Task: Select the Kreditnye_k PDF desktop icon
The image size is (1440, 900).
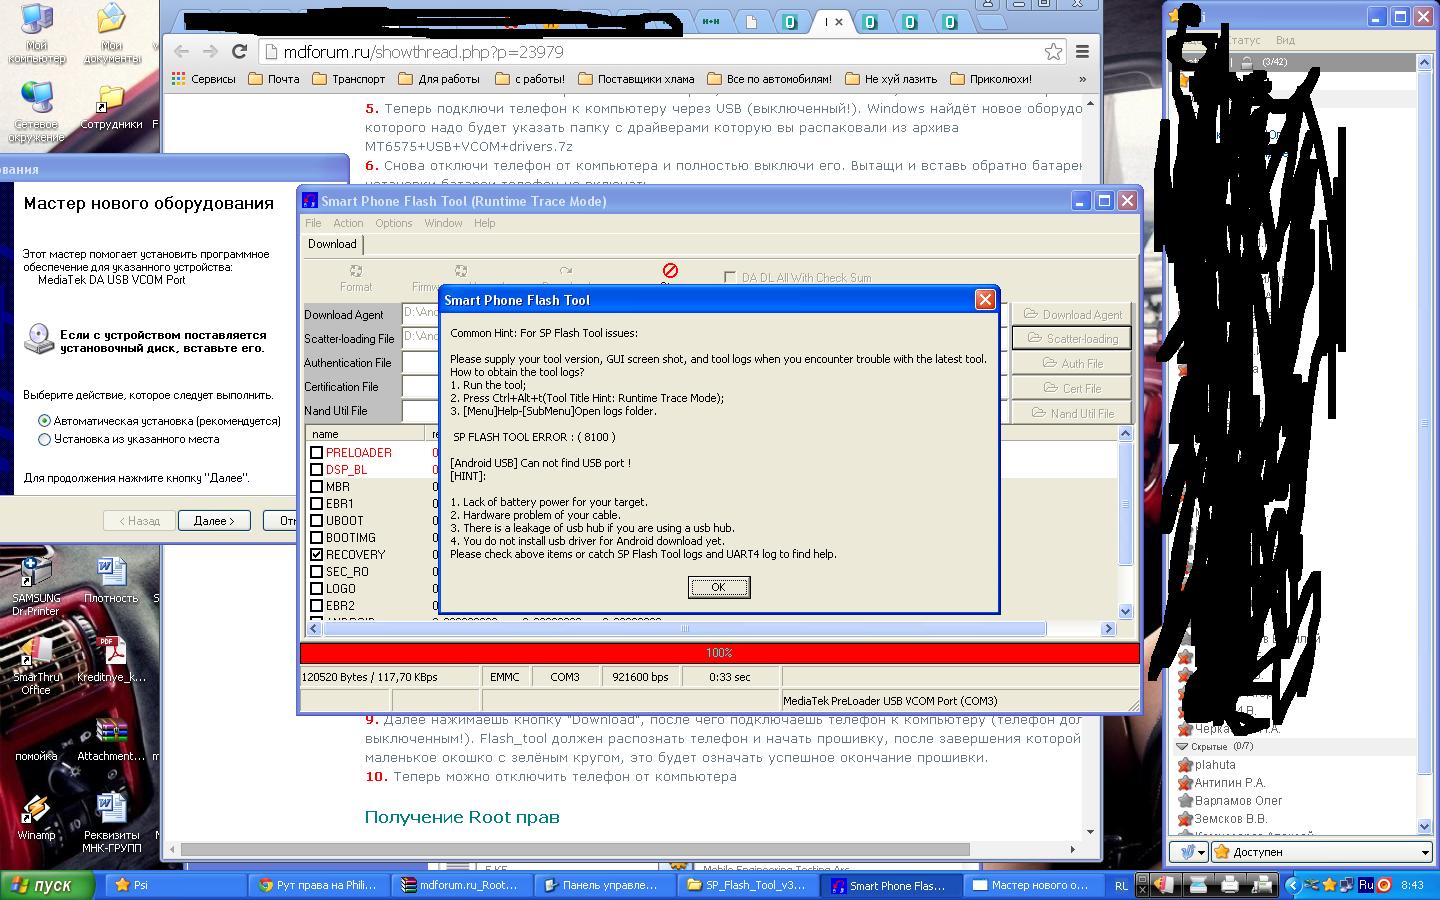Action: coord(111,660)
